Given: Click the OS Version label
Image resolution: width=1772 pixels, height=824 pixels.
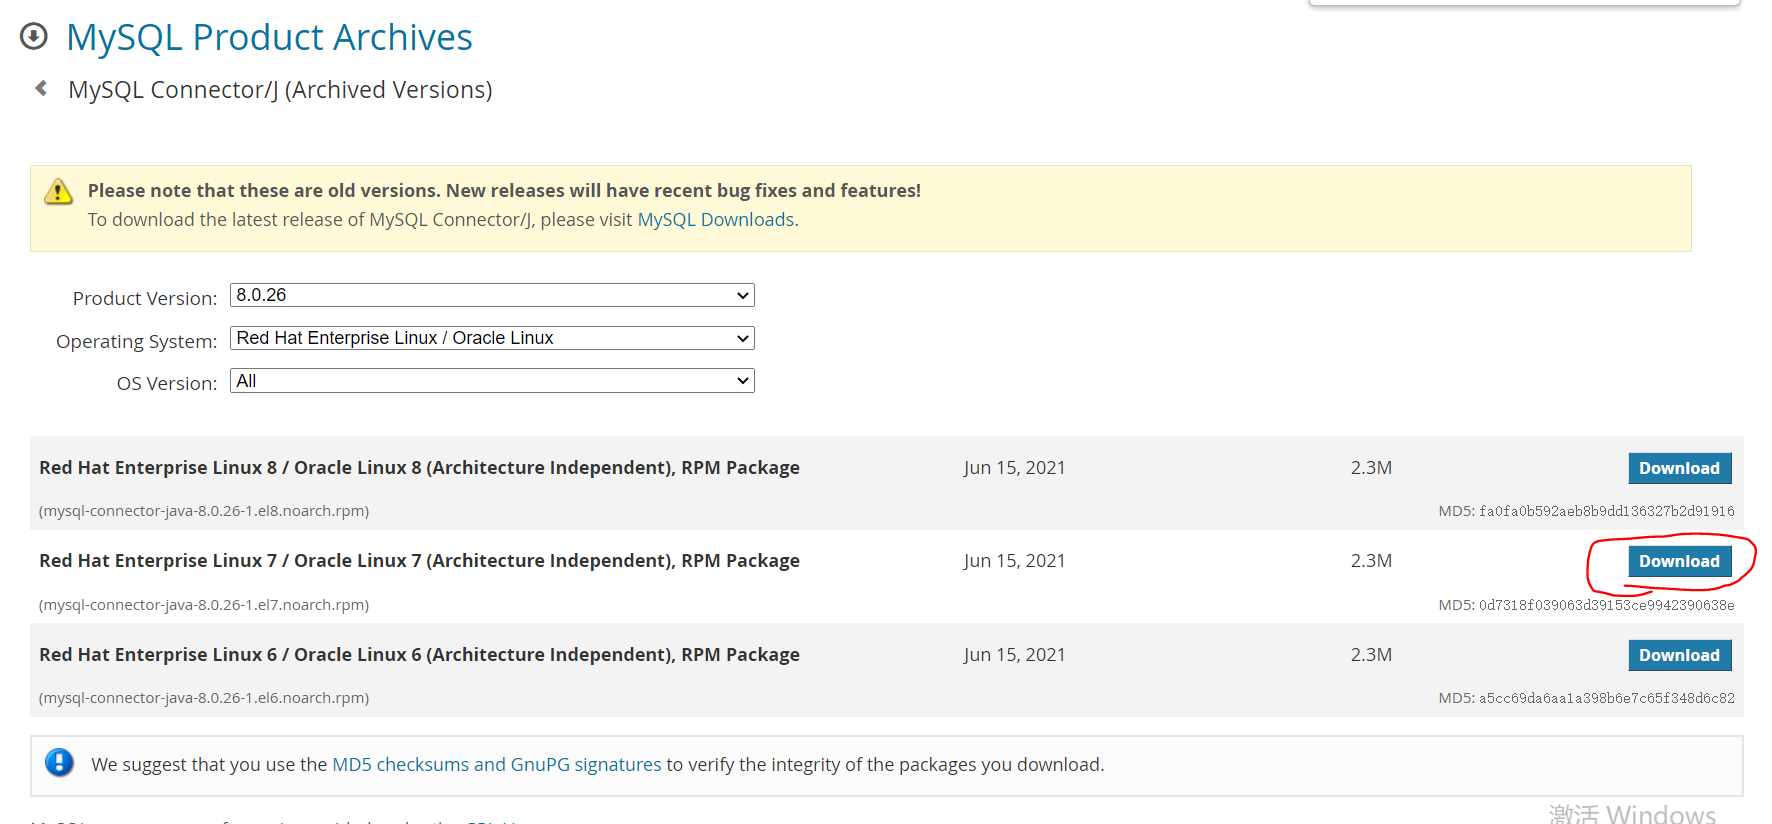Looking at the screenshot, I should (167, 383).
